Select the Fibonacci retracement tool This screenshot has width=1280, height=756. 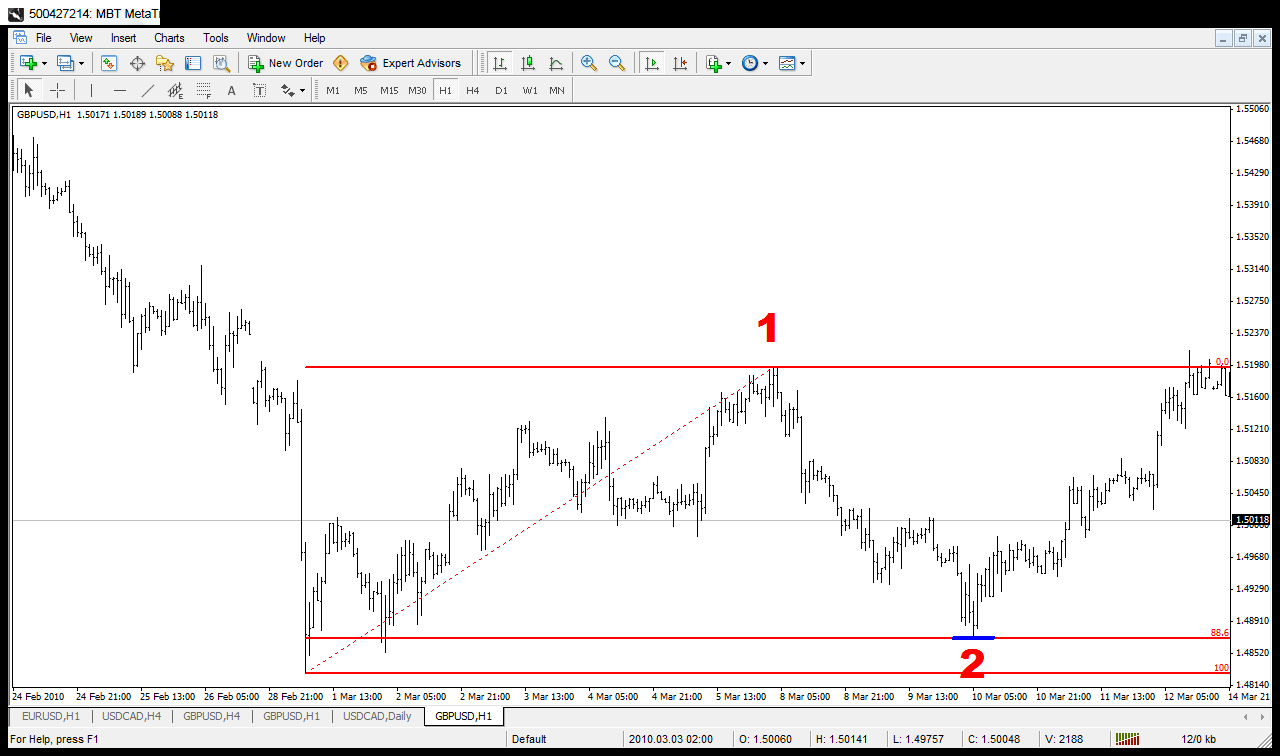204,90
